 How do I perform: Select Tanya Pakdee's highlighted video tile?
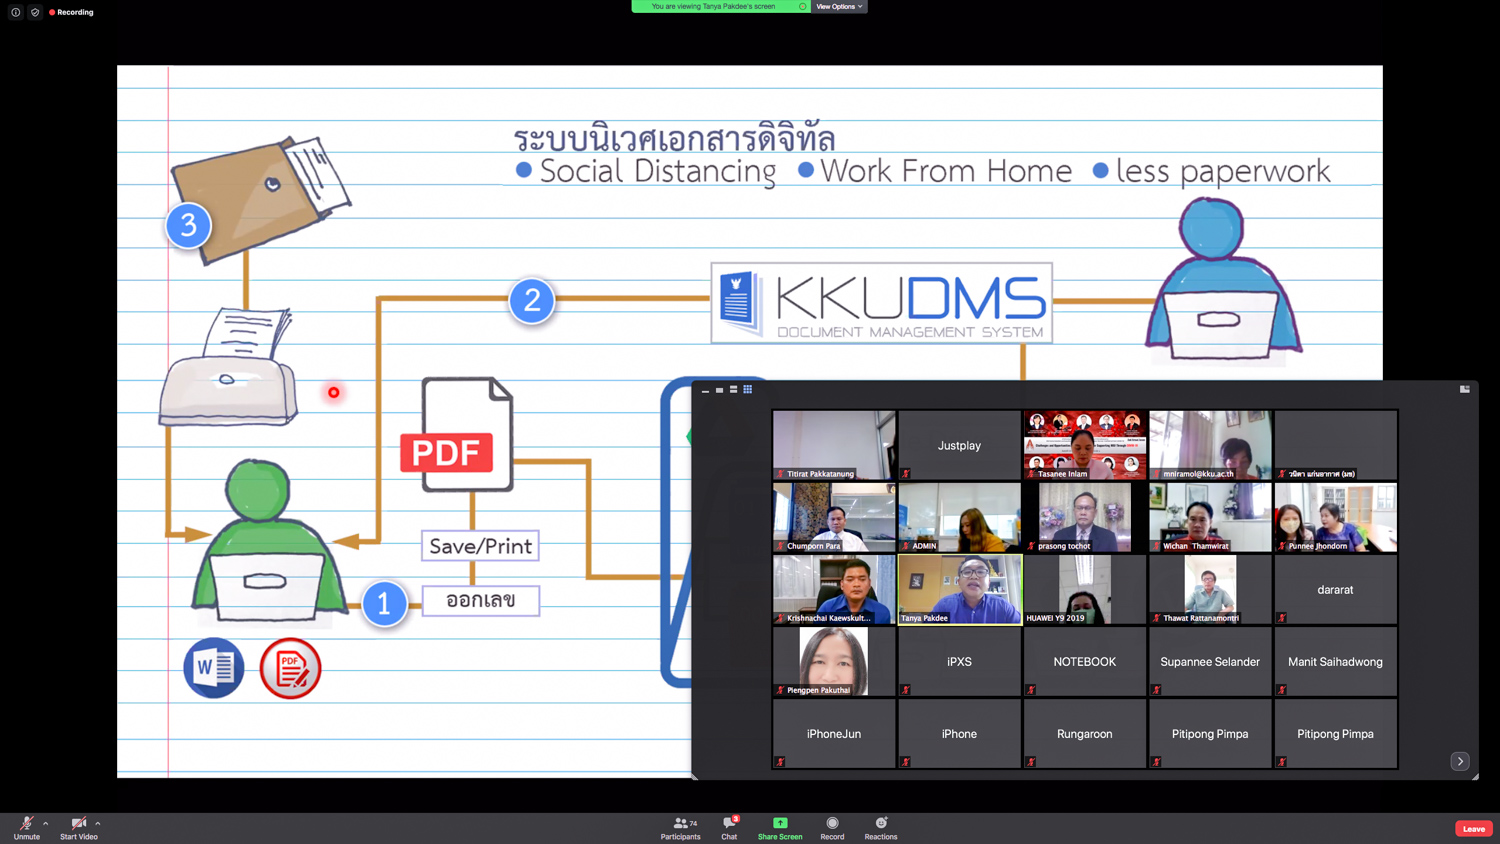pyautogui.click(x=959, y=589)
